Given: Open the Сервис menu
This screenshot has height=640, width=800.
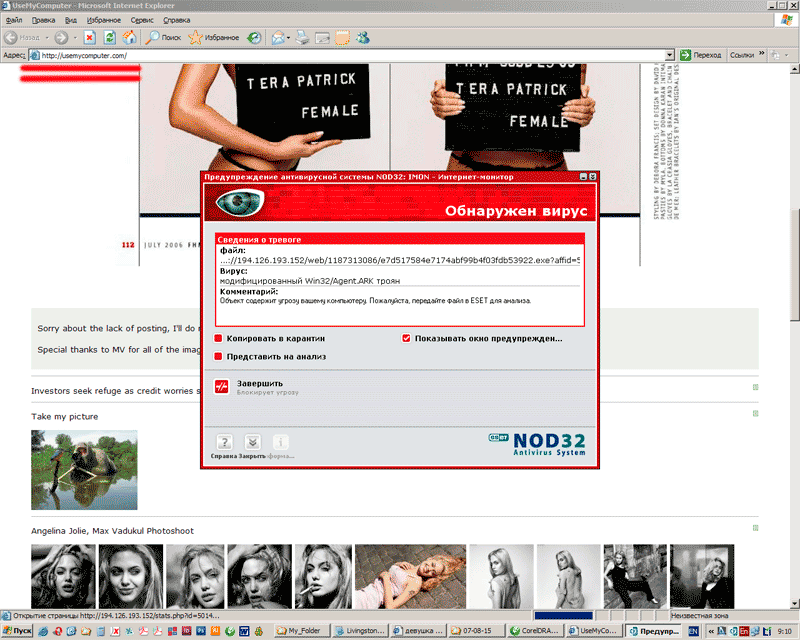Looking at the screenshot, I should tap(142, 20).
